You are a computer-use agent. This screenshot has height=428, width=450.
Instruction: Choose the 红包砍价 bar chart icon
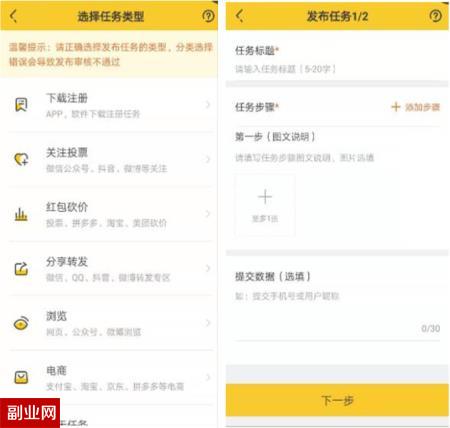(21, 214)
